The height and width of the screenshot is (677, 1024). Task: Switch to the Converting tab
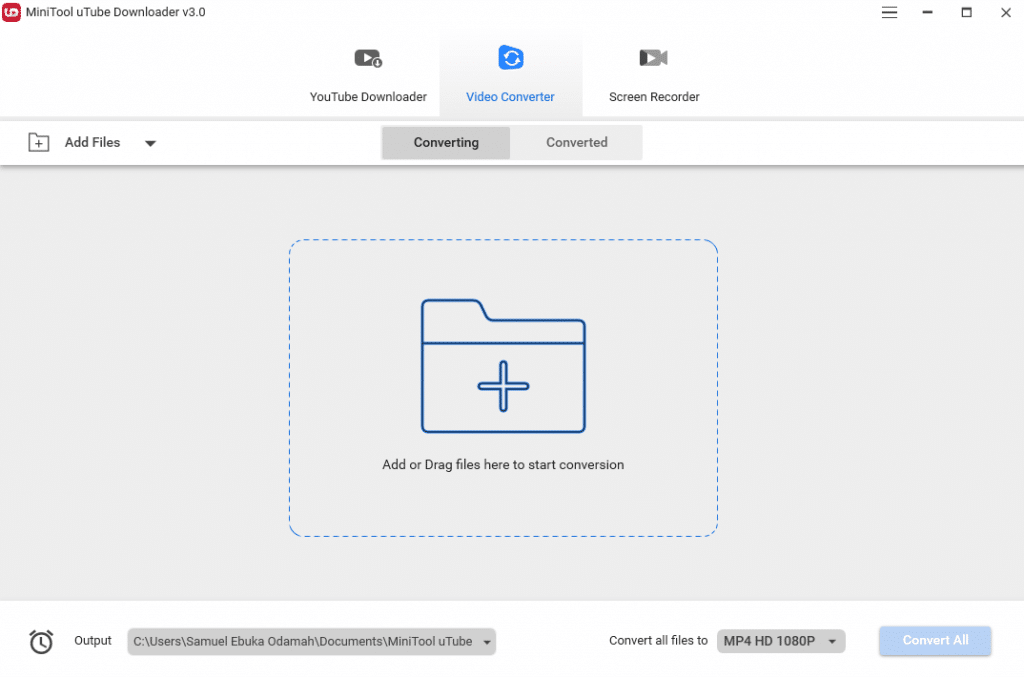pos(445,142)
